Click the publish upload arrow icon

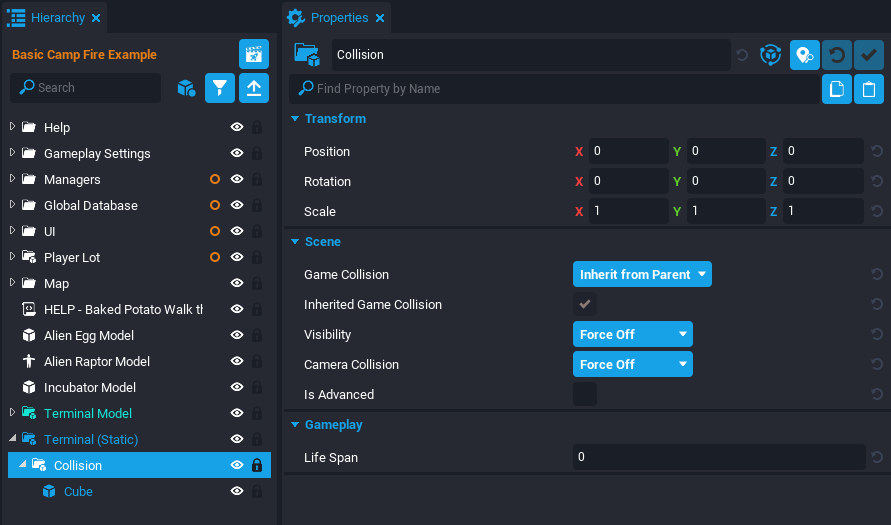click(254, 88)
